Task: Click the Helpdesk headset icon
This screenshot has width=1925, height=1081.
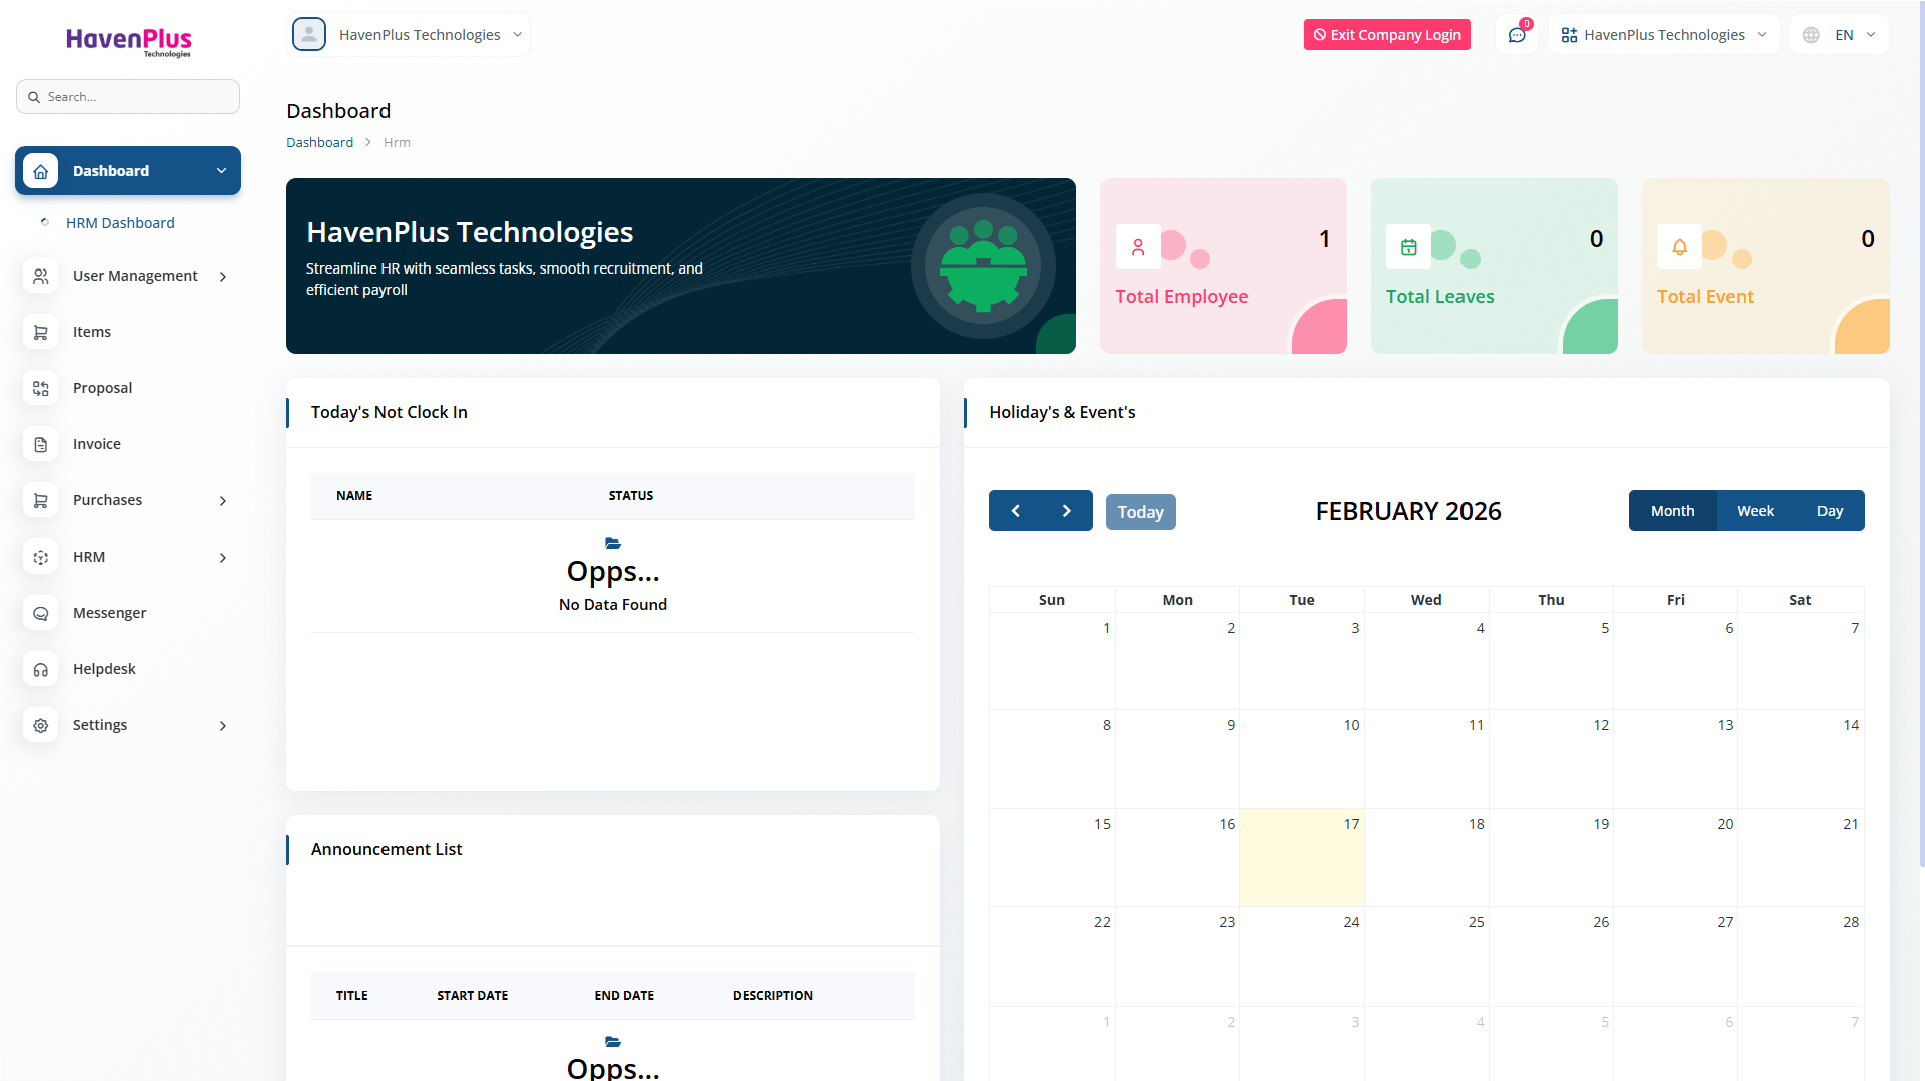Action: [x=41, y=669]
